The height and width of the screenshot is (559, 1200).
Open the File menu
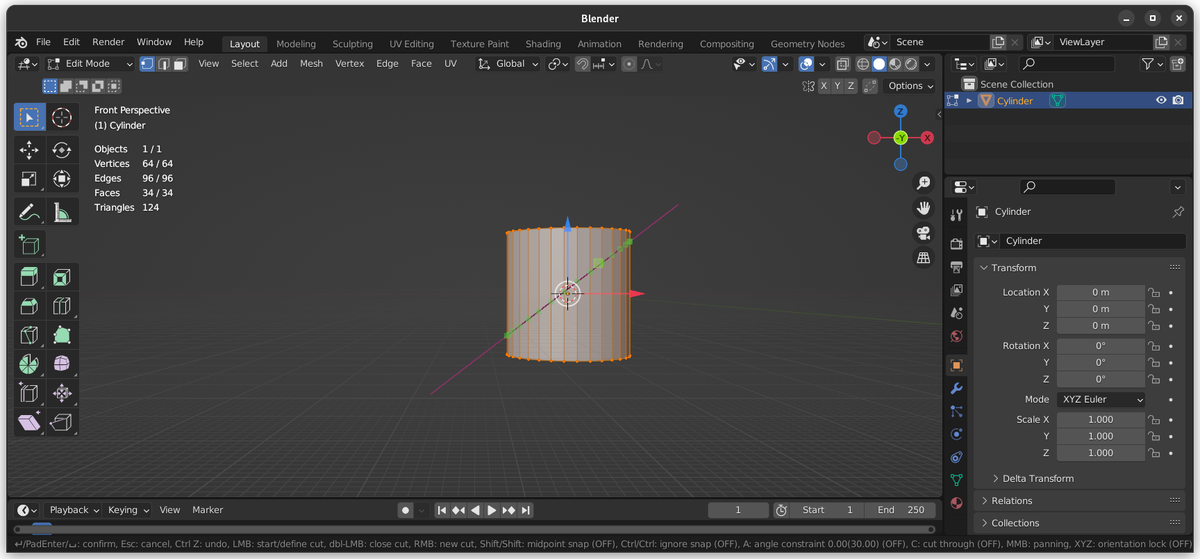coord(43,42)
